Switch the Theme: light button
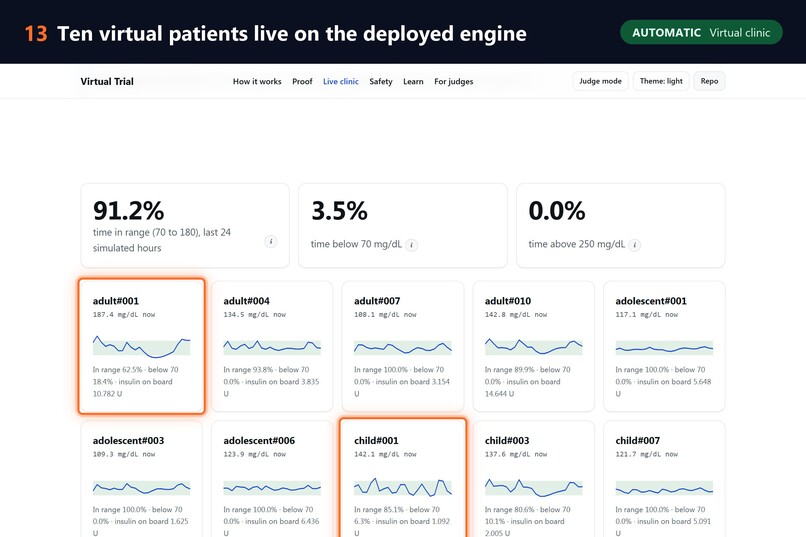The height and width of the screenshot is (537, 806). click(x=661, y=81)
